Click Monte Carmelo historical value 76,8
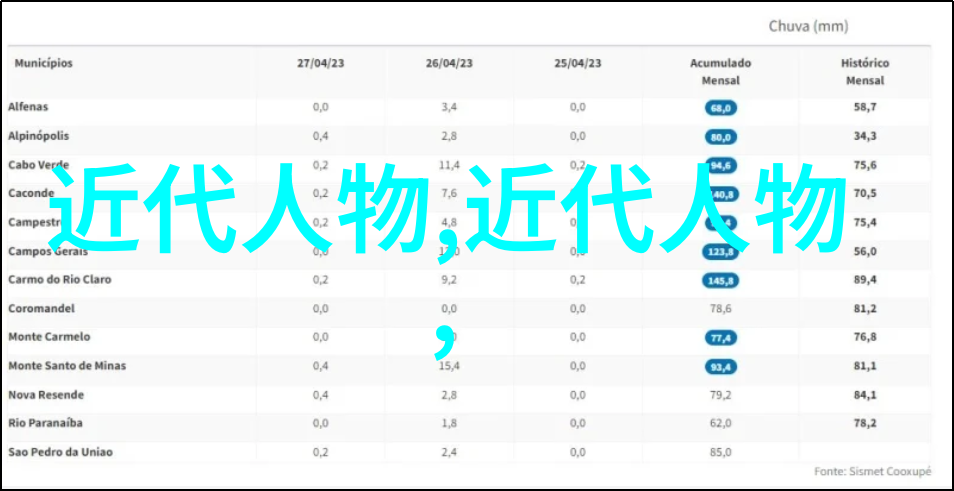 click(x=865, y=337)
